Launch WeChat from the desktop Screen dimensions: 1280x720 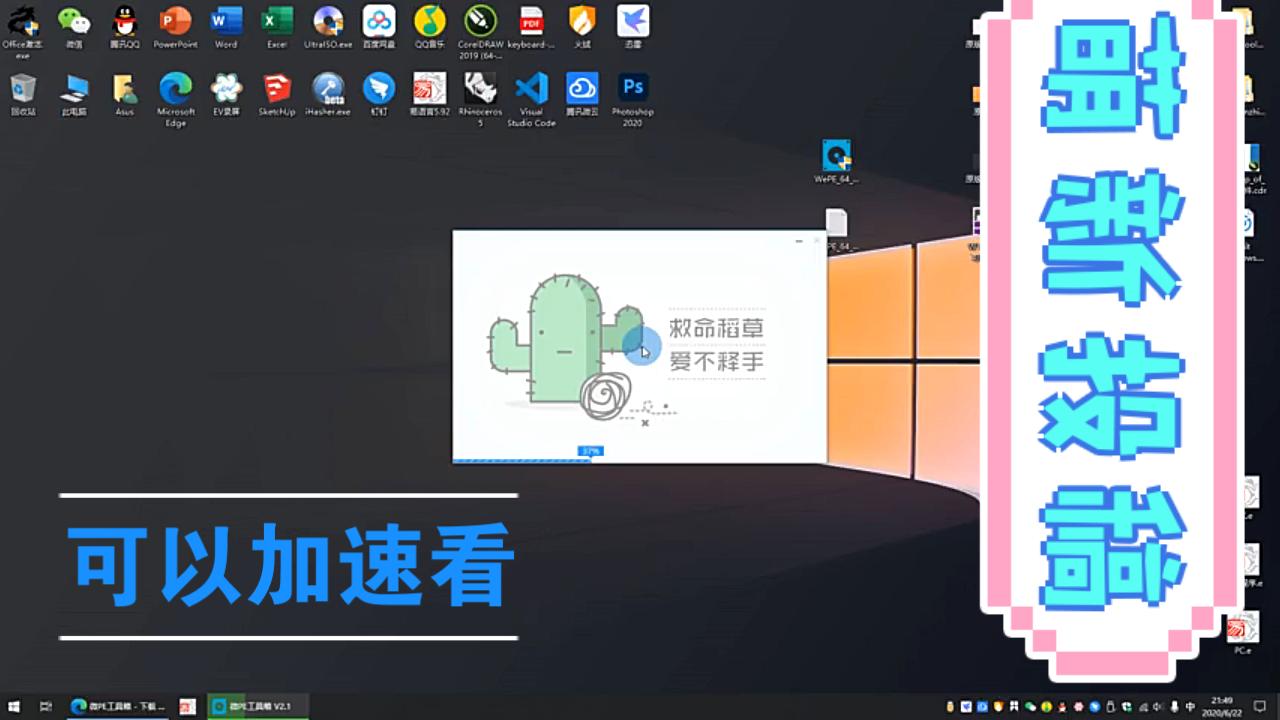(x=74, y=27)
